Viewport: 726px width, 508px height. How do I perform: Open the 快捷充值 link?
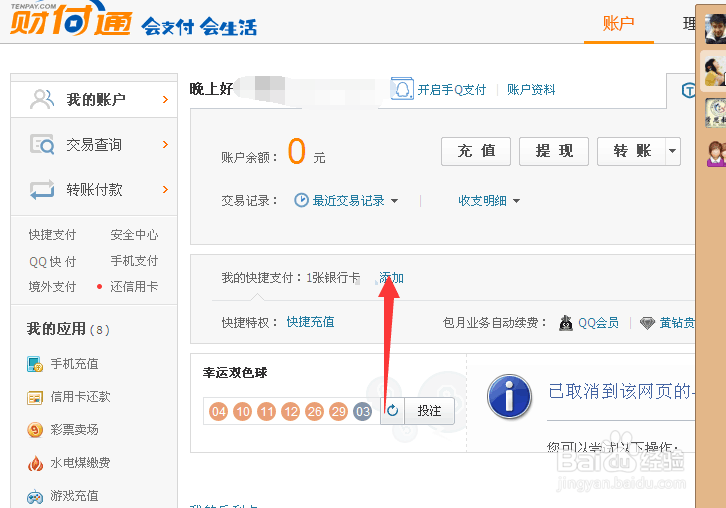(x=310, y=322)
